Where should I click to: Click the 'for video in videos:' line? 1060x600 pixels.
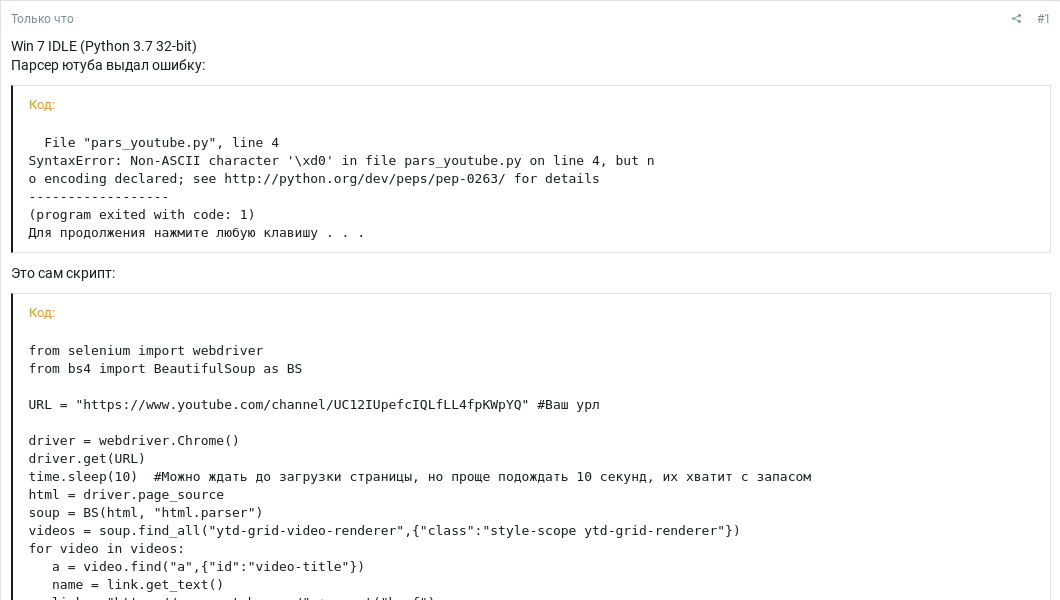[106, 549]
